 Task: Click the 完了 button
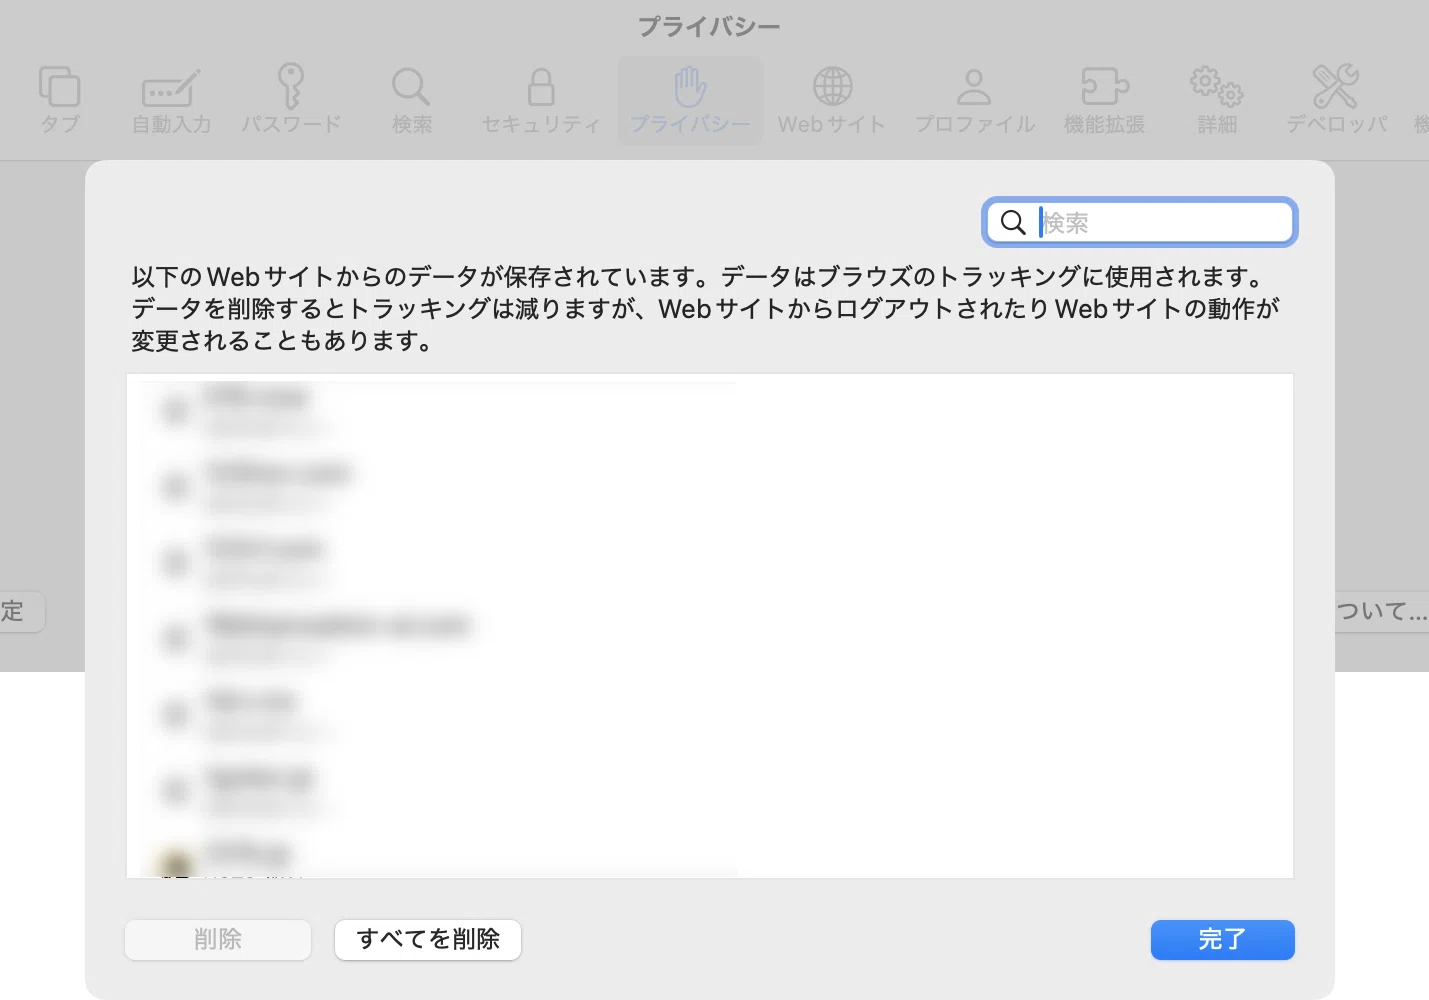(1223, 940)
